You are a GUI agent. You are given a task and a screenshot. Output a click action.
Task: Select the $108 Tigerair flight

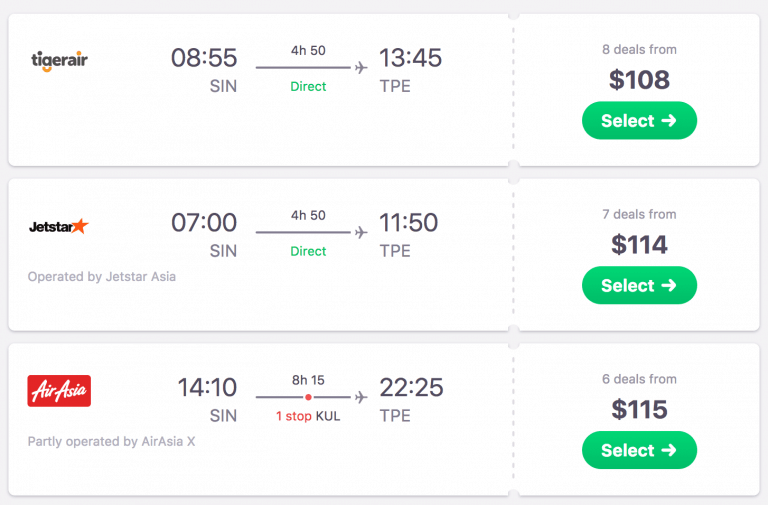coord(639,121)
